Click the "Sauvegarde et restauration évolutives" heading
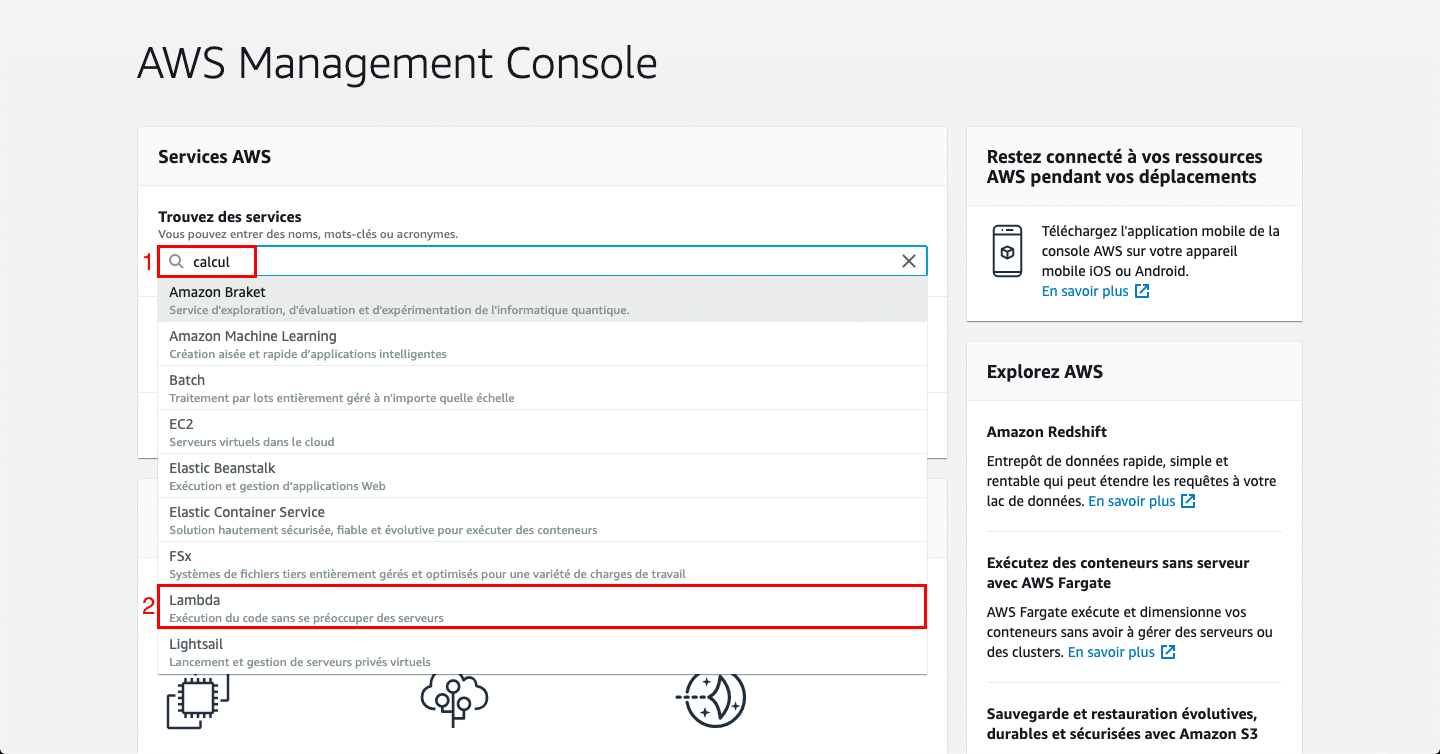This screenshot has height=754, width=1440. click(x=1122, y=724)
